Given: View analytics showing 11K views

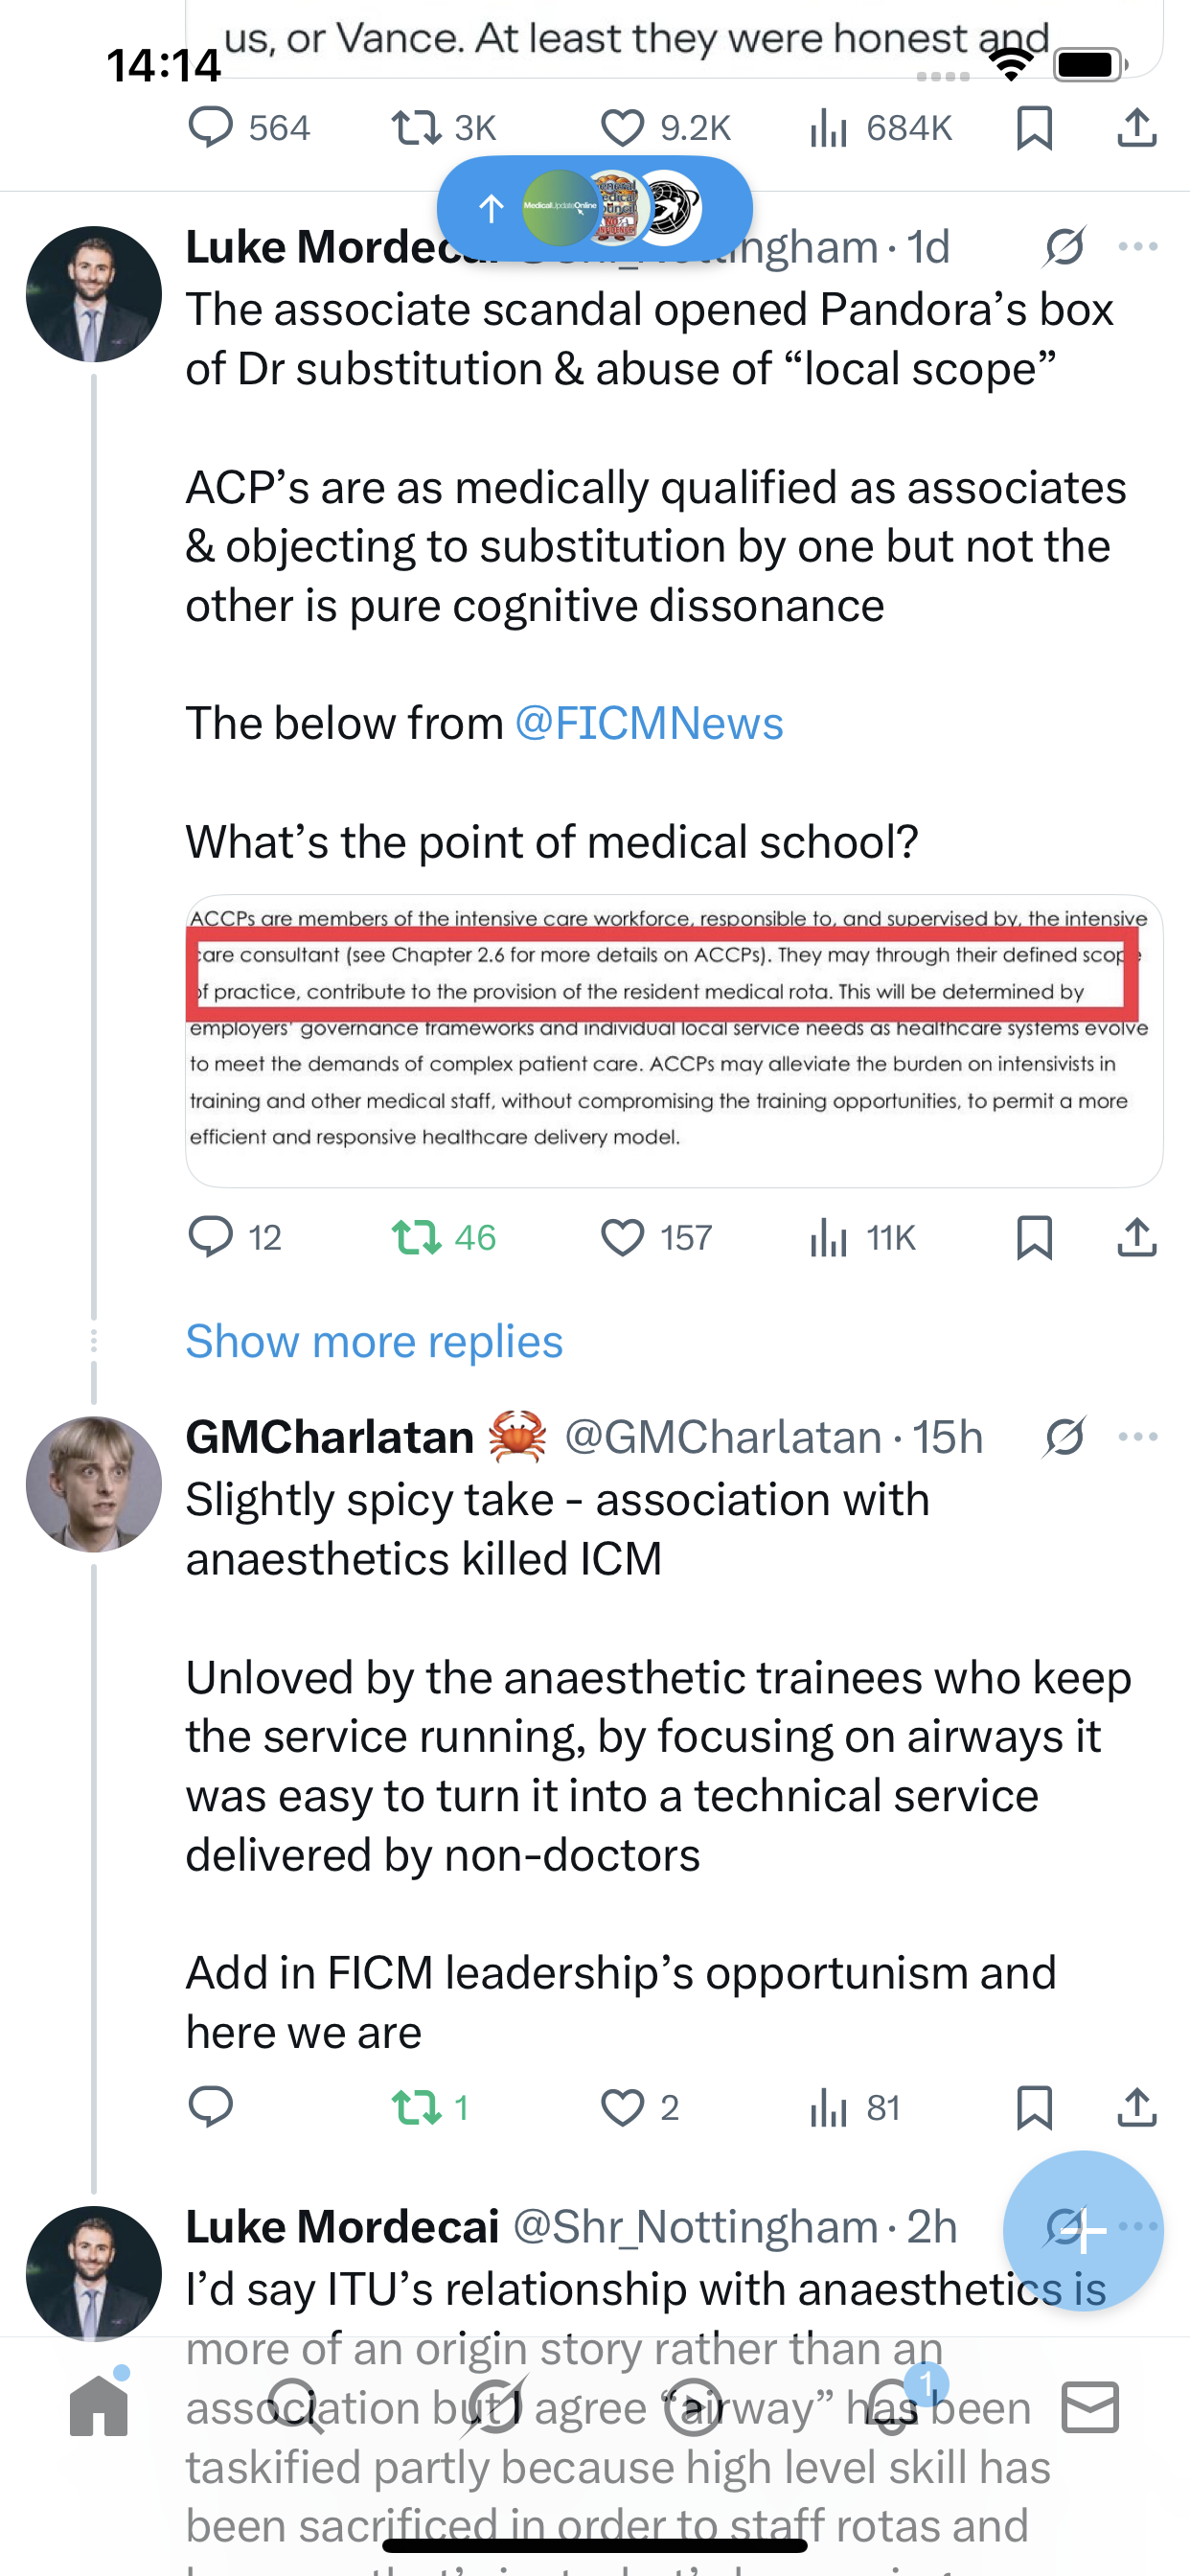Looking at the screenshot, I should (829, 1237).
